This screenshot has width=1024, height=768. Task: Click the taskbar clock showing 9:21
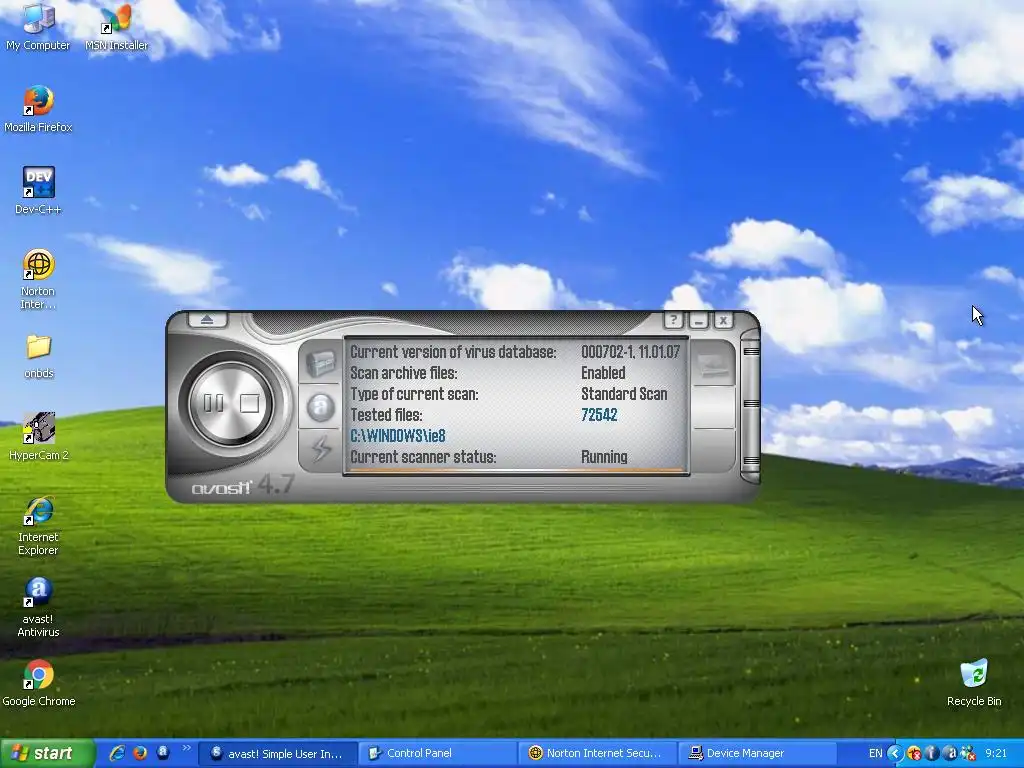[996, 754]
